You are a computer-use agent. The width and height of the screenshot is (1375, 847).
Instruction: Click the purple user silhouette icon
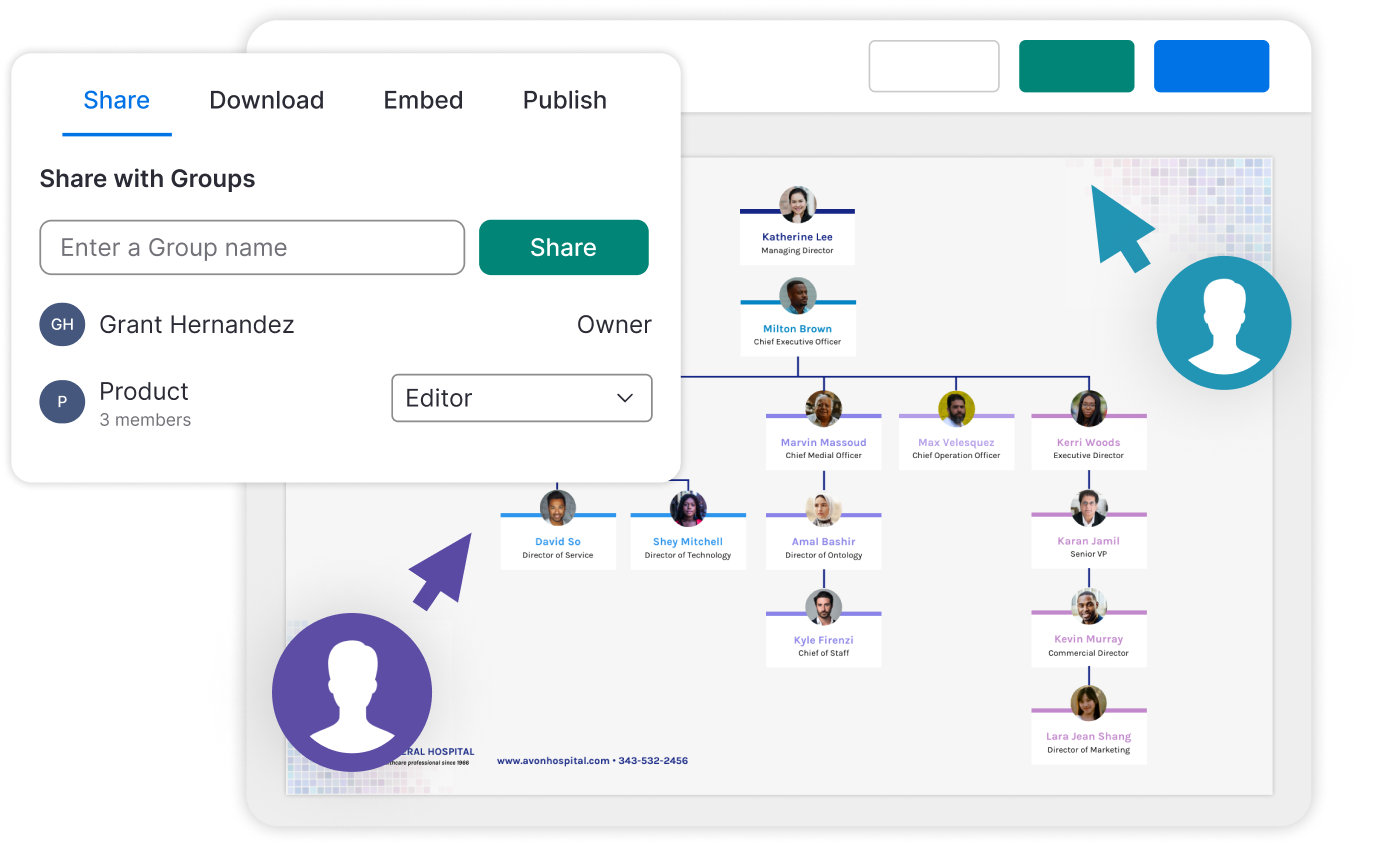pyautogui.click(x=352, y=691)
